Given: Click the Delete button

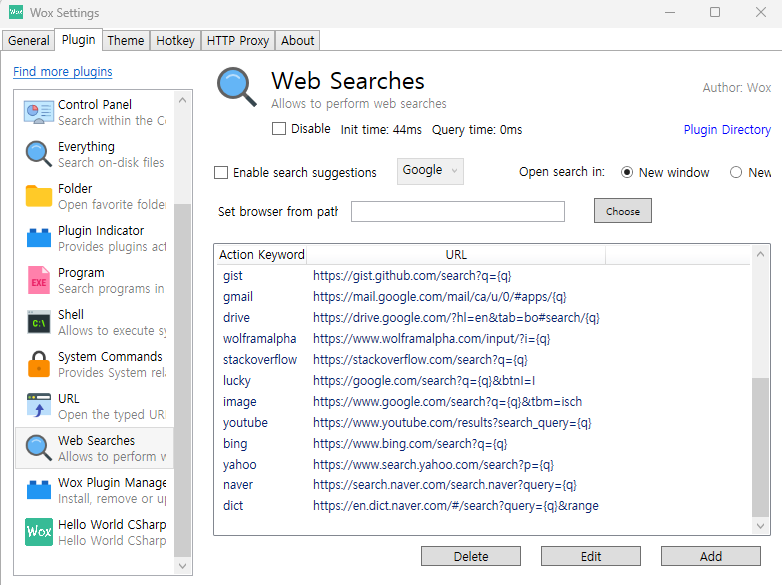Looking at the screenshot, I should (471, 556).
